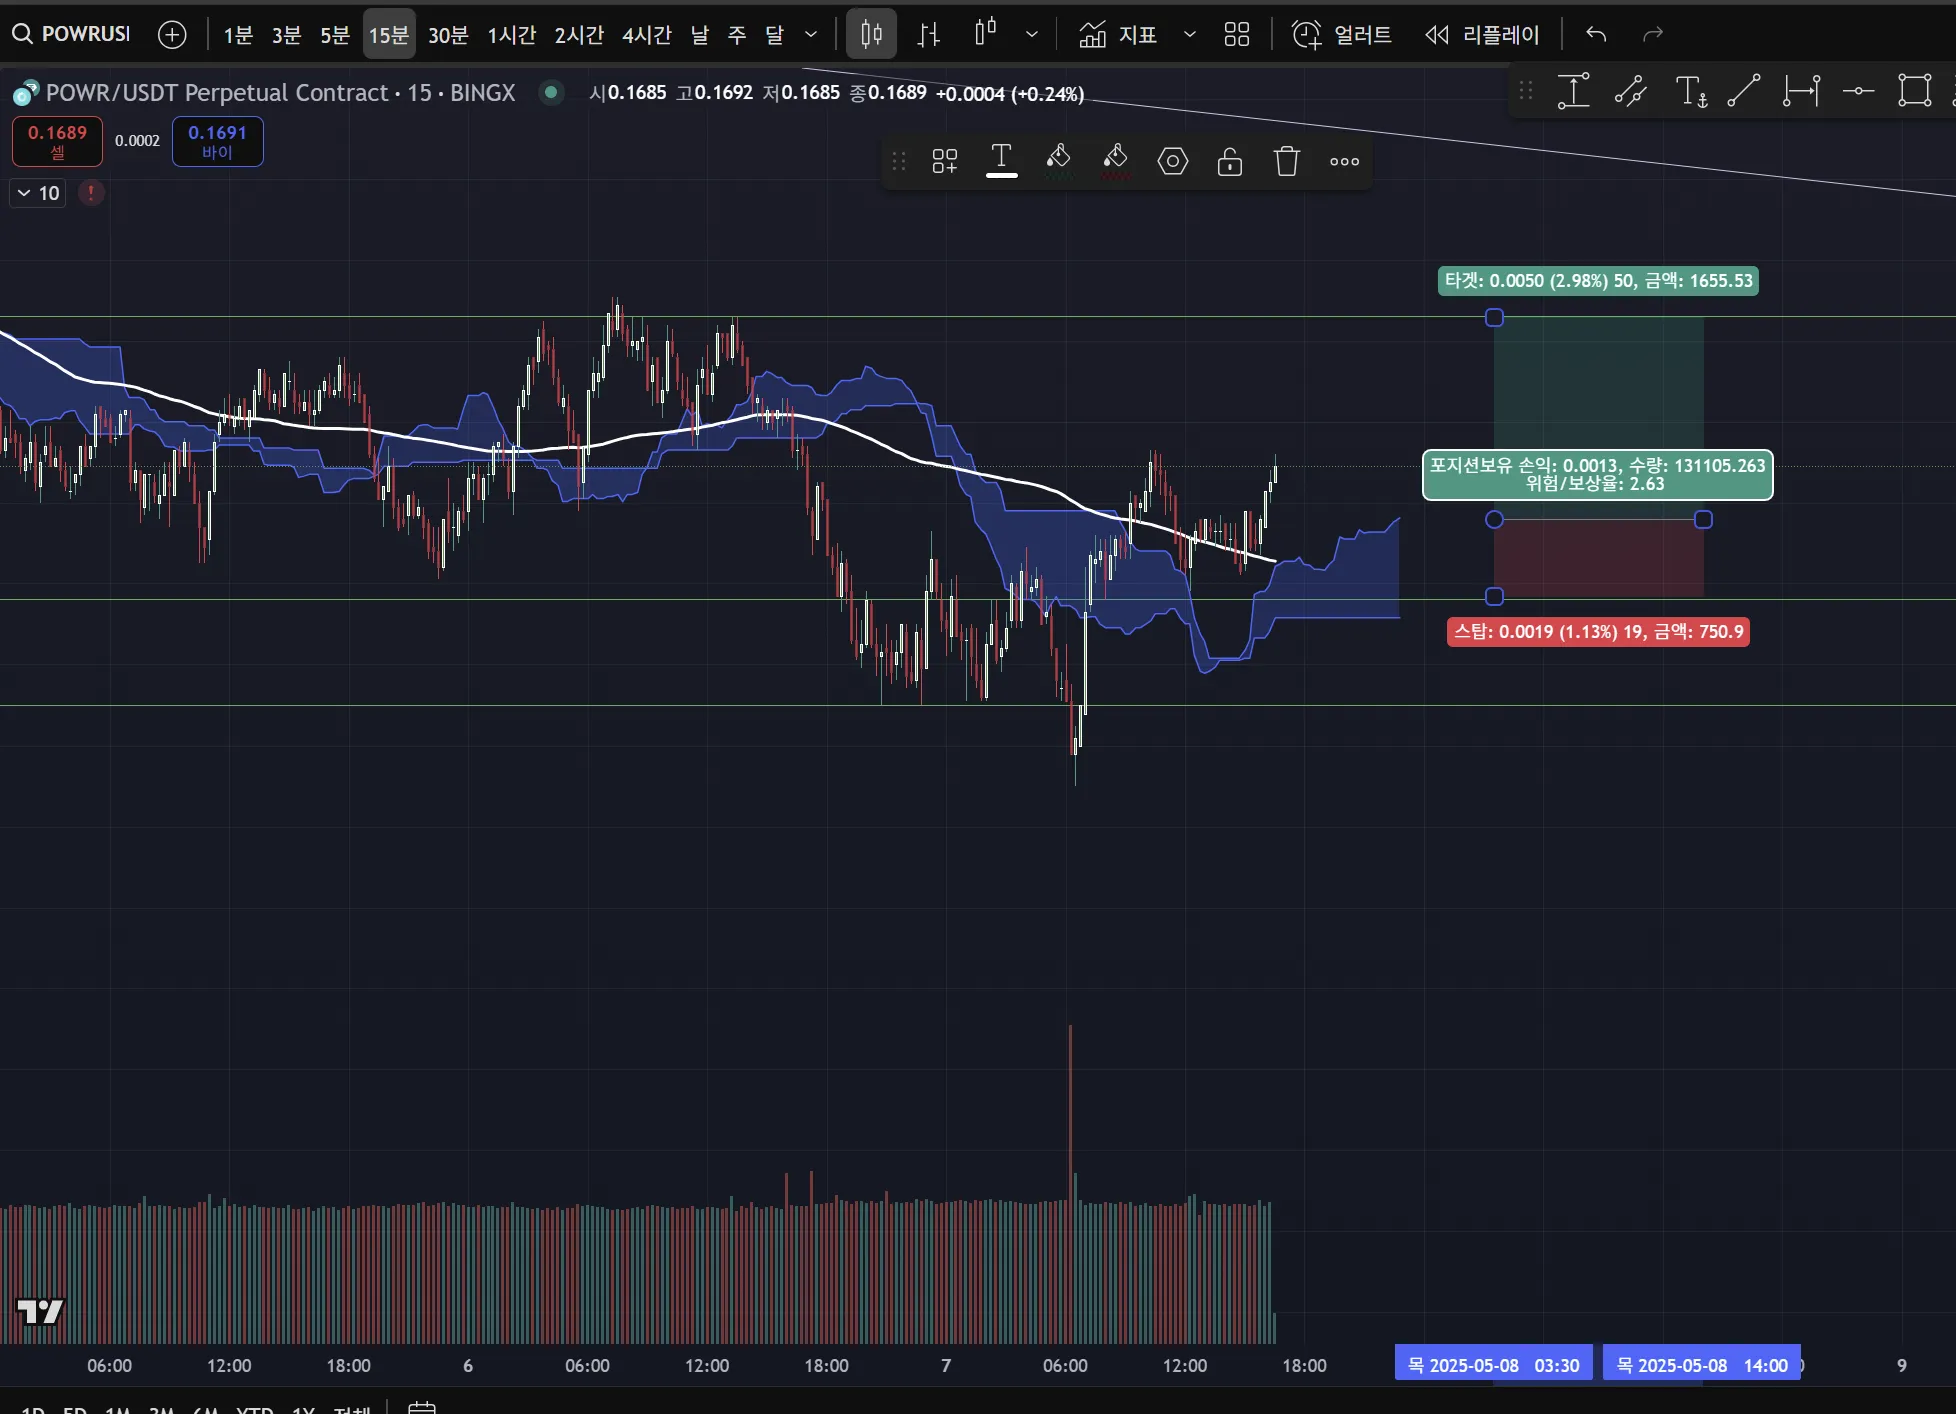The height and width of the screenshot is (1414, 1956).
Task: Switch to the bar chart type icon
Action: (x=929, y=35)
